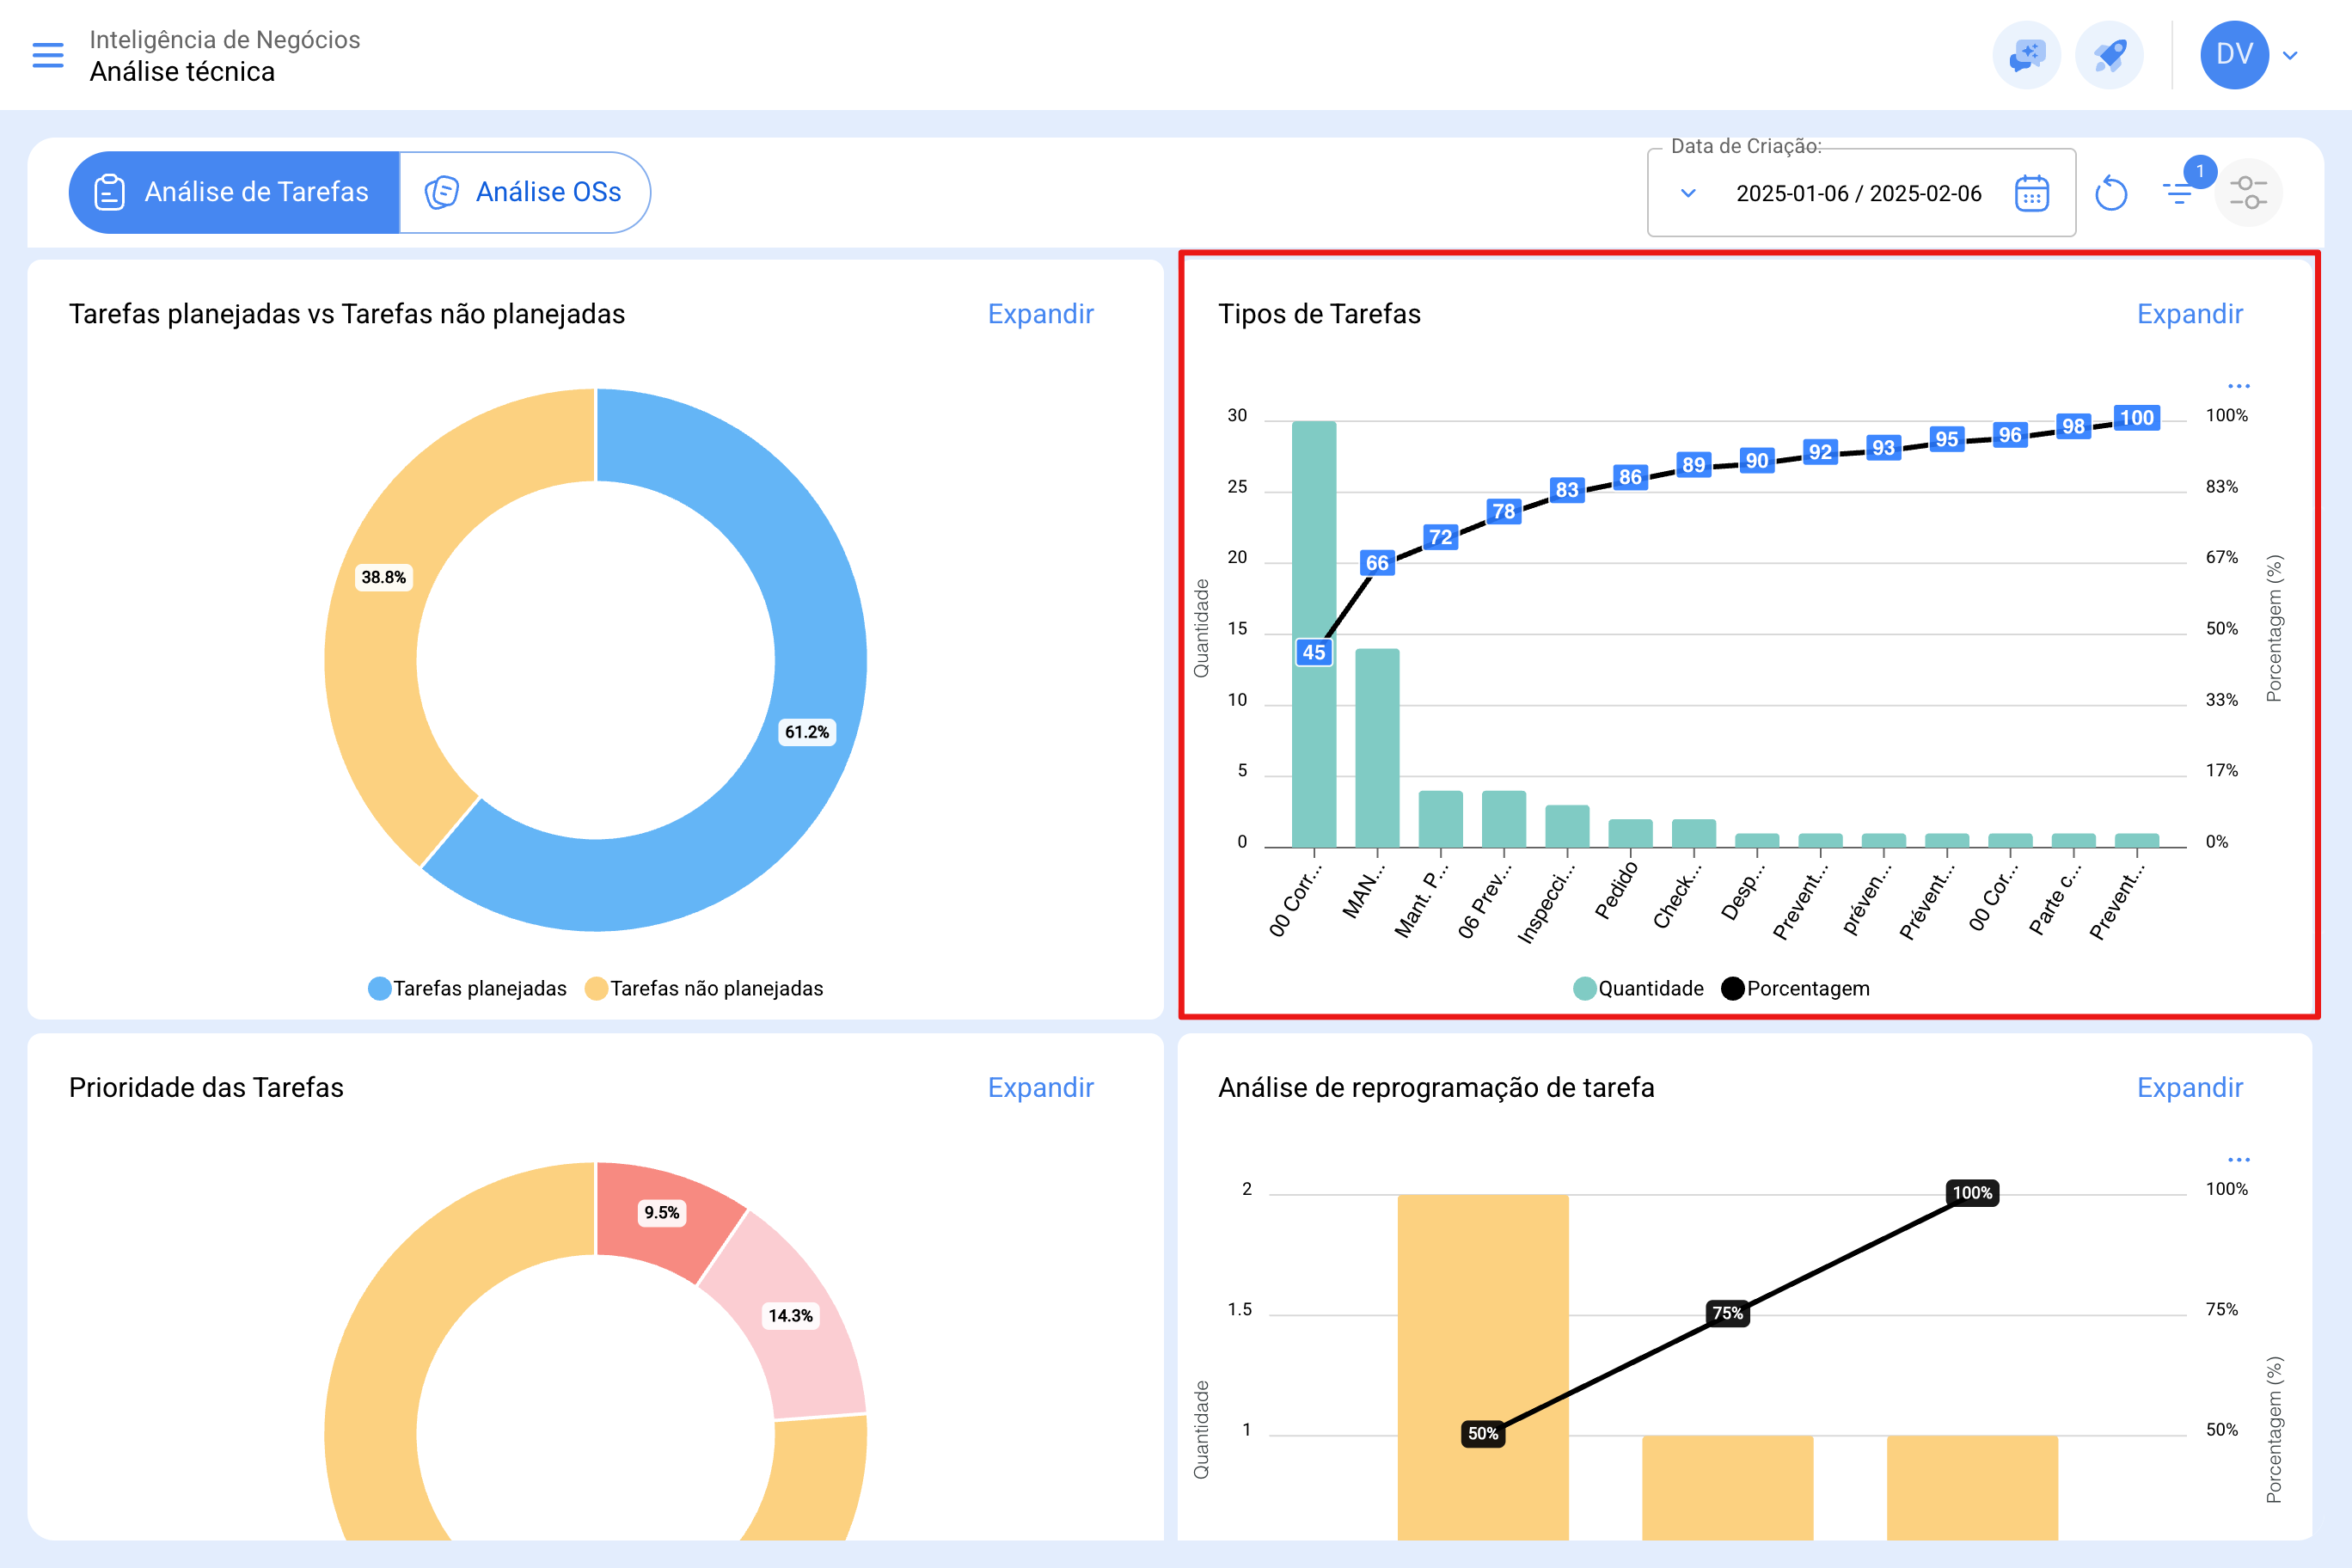Screen dimensions: 2352x1568
Task: Expand the user profile chevron
Action: (2290, 56)
